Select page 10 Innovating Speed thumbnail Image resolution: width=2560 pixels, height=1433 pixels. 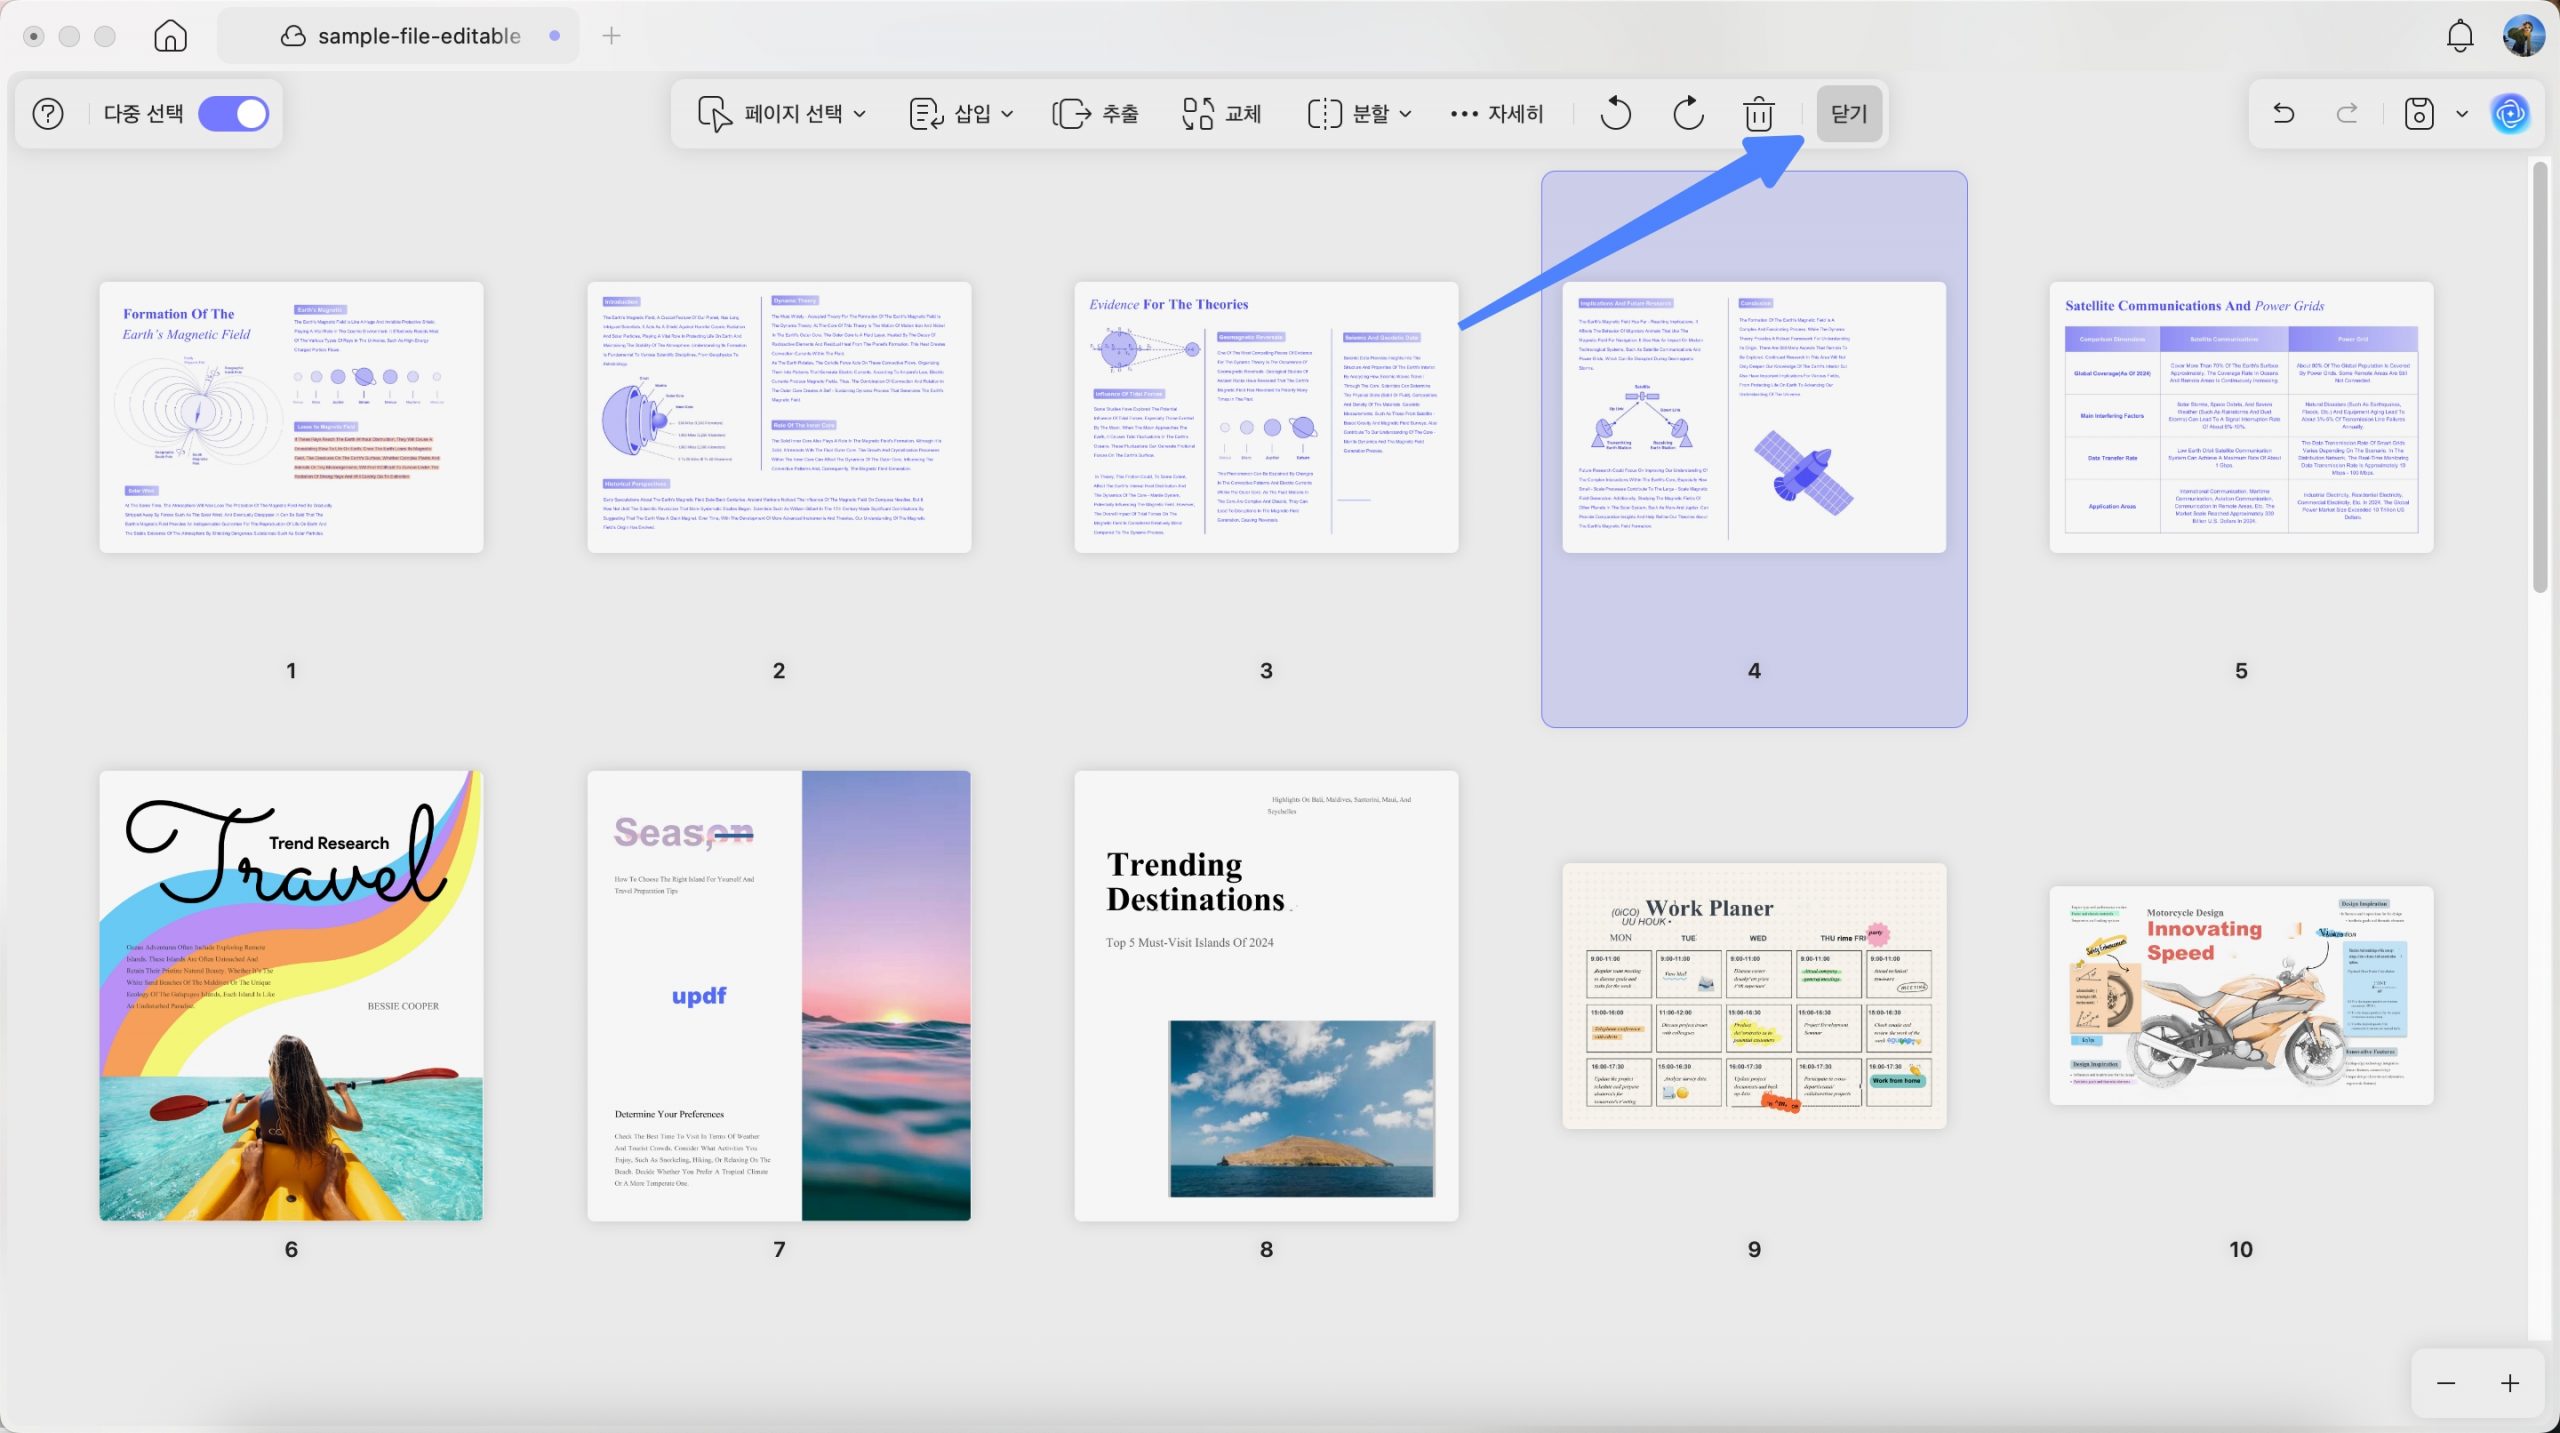[2241, 995]
